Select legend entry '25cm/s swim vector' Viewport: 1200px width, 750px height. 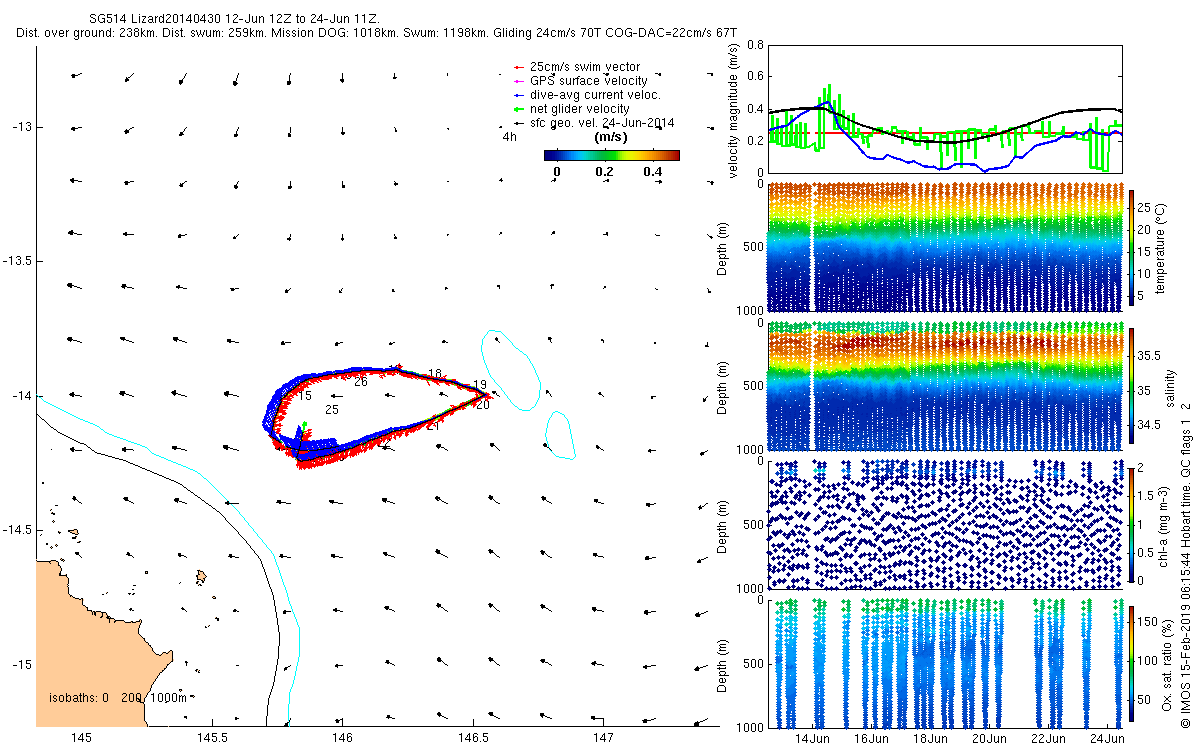(585, 67)
